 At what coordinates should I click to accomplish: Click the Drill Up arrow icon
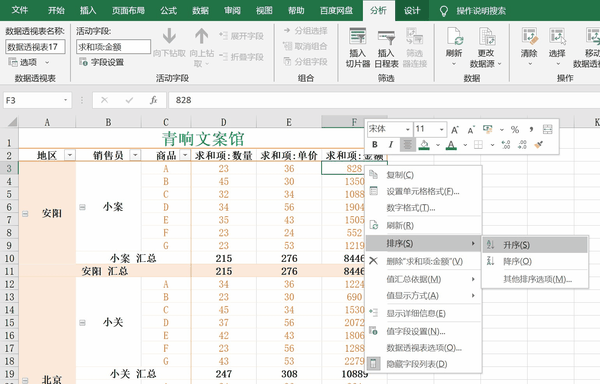coord(201,36)
